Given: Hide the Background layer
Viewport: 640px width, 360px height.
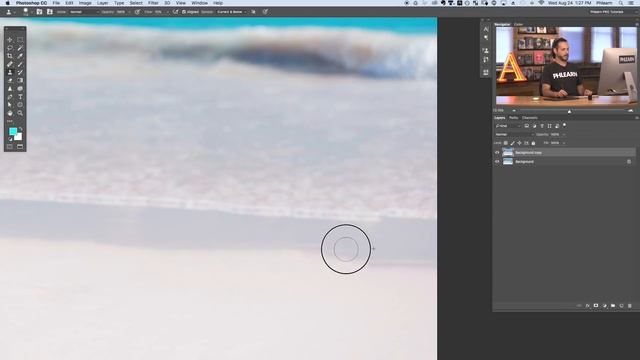Looking at the screenshot, I should click(x=497, y=162).
